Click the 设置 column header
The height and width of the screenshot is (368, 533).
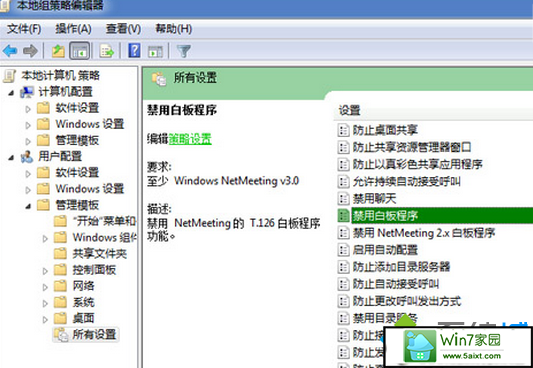click(x=349, y=110)
